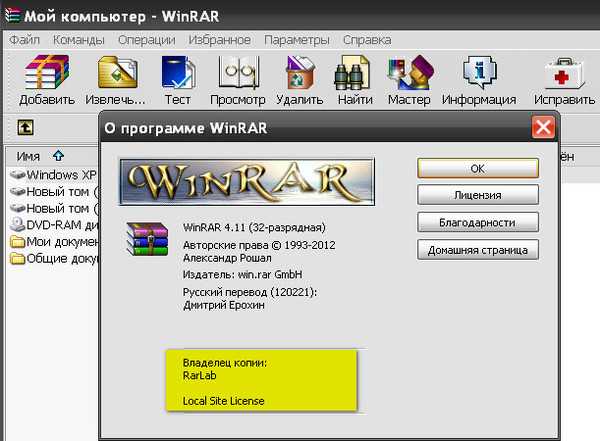Open the Файл menu
Screen dimensions: 600x441
click(x=24, y=40)
